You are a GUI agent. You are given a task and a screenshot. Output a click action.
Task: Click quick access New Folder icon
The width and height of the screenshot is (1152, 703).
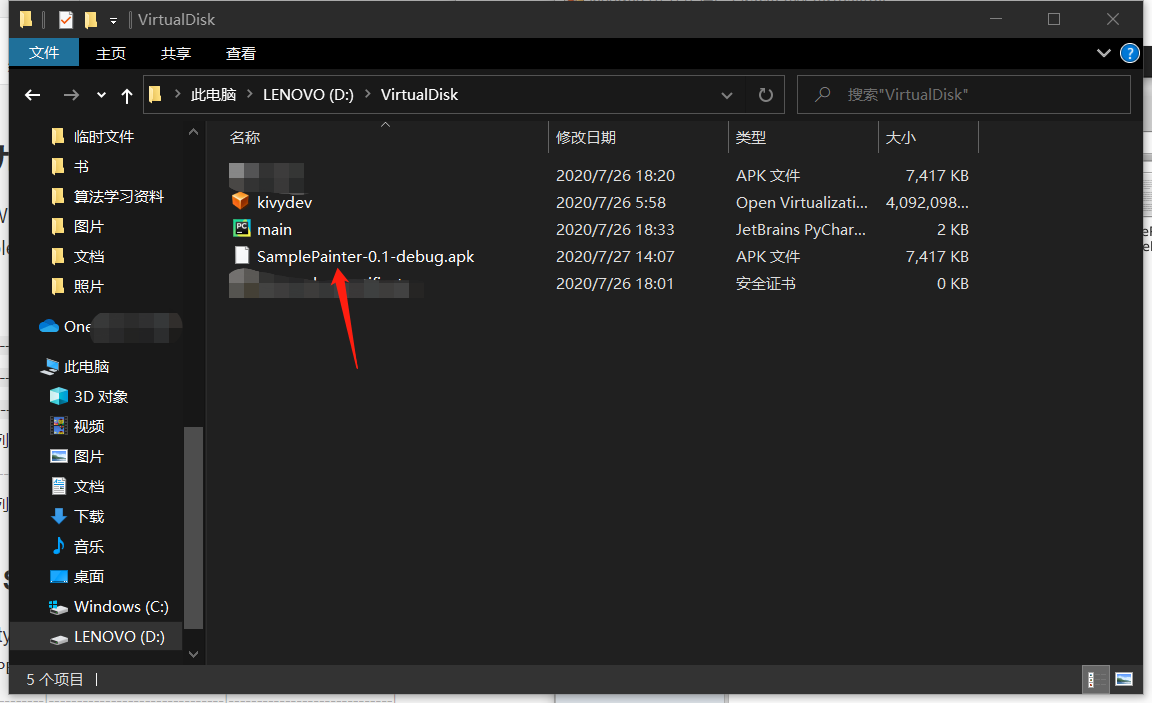(x=90, y=20)
